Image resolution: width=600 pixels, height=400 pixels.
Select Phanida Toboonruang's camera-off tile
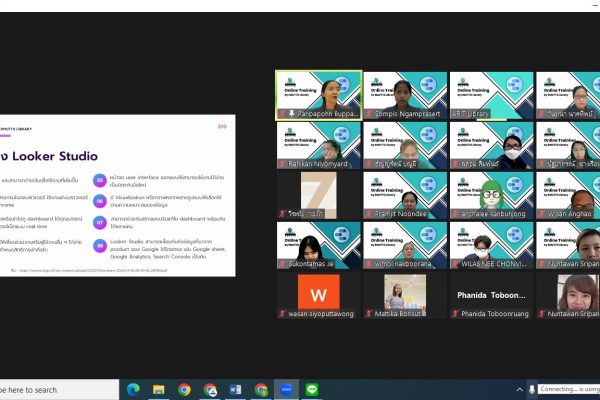[x=491, y=296]
